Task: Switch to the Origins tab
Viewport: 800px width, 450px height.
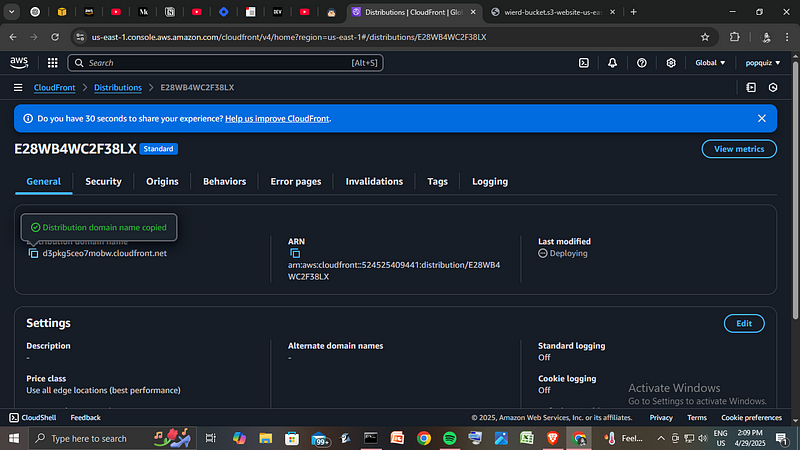Action: [x=162, y=182]
